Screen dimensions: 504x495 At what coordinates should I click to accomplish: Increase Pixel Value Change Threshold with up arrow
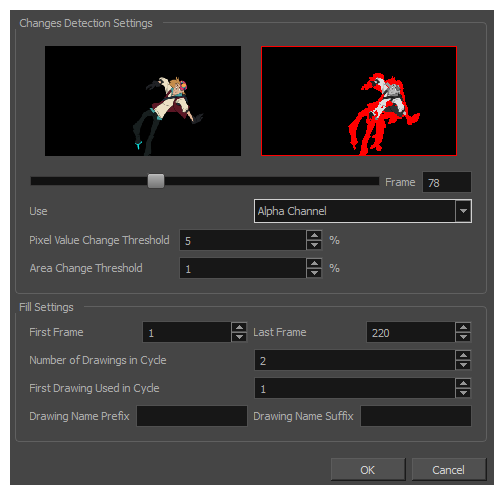314,235
